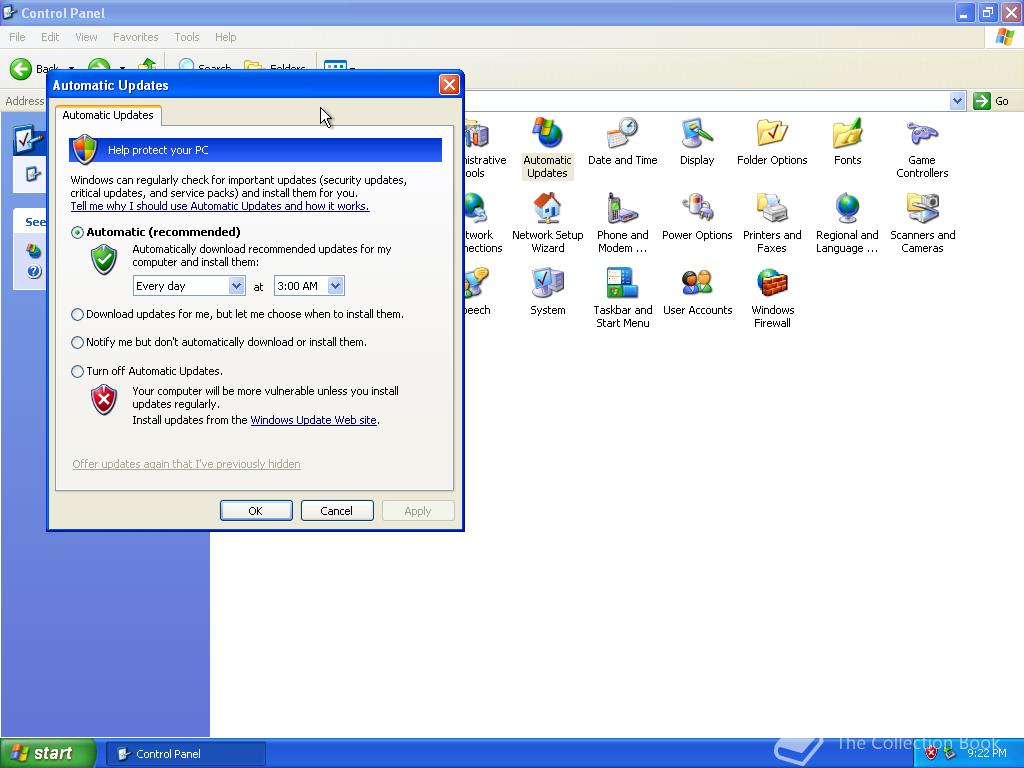Click the removable-hardware tray icon beside the clock
This screenshot has width=1024, height=768.
pos(950,753)
